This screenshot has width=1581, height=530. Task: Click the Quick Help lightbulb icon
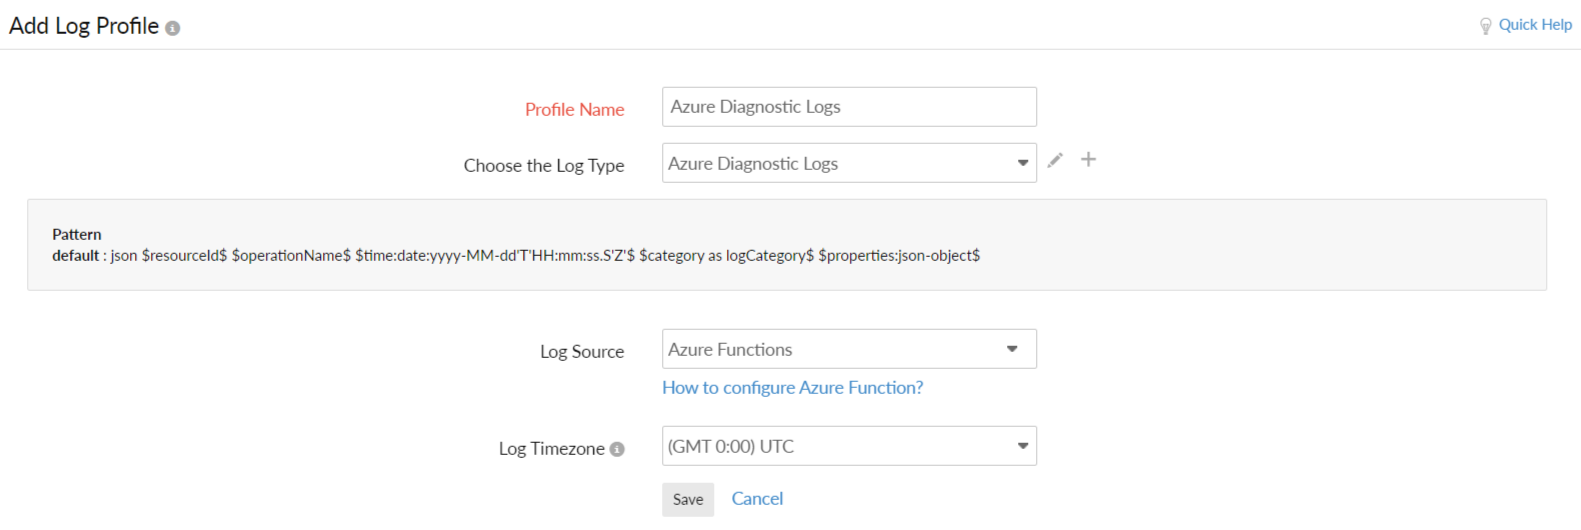[1485, 26]
